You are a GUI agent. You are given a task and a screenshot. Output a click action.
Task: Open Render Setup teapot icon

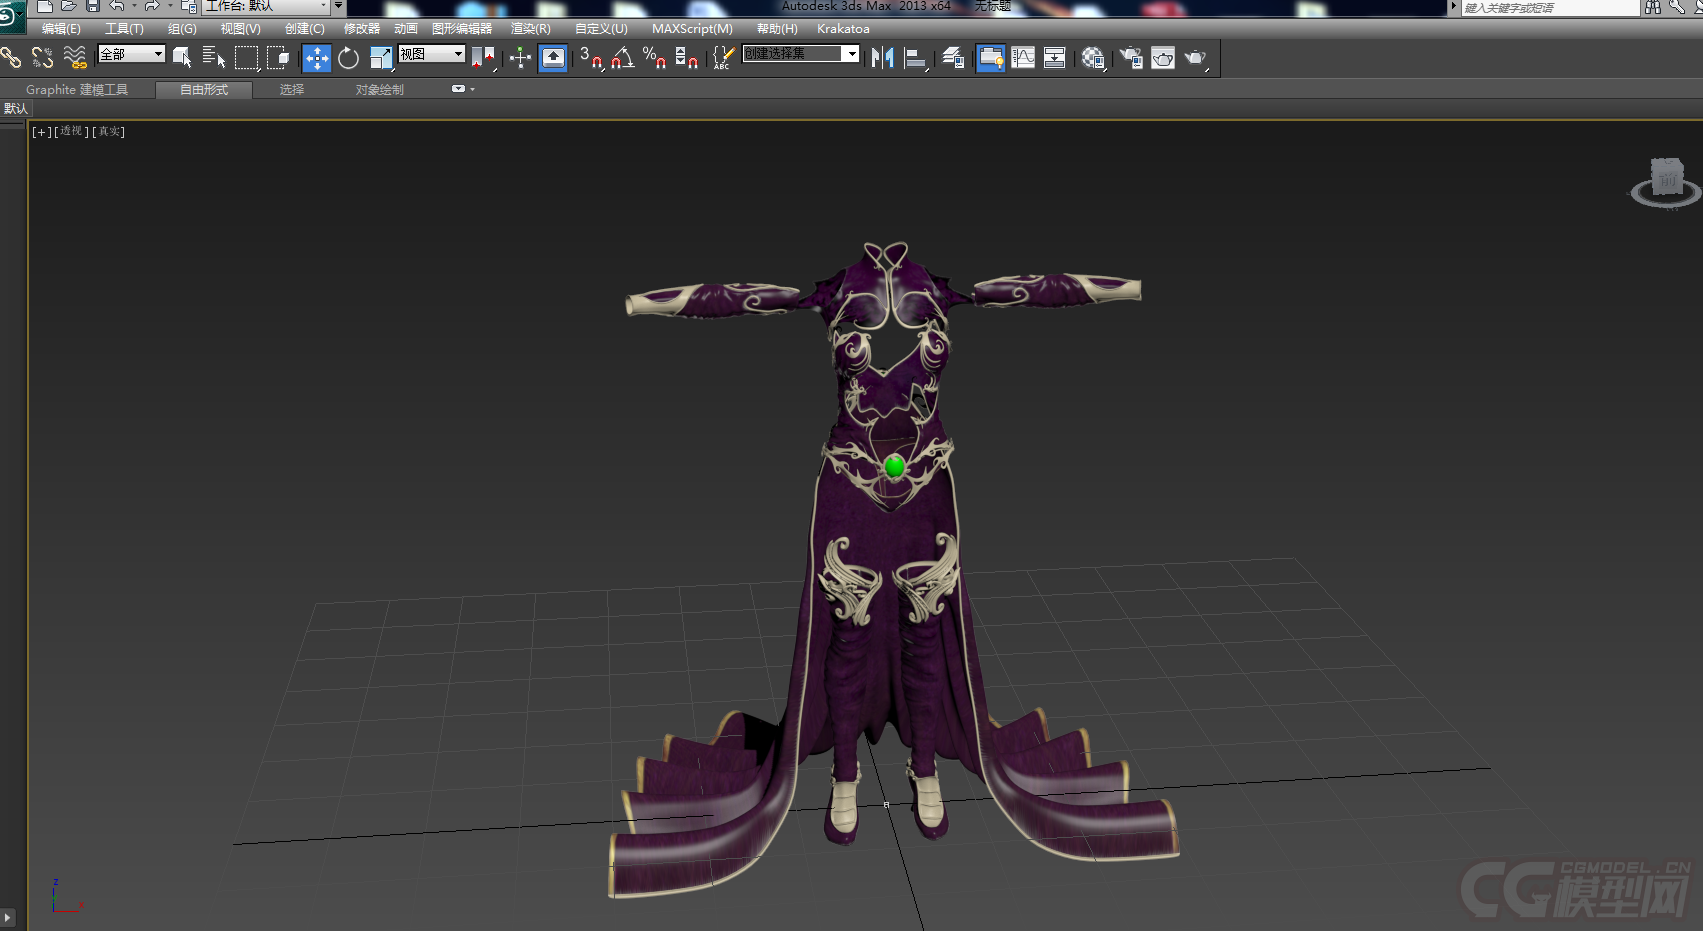pos(1131,58)
